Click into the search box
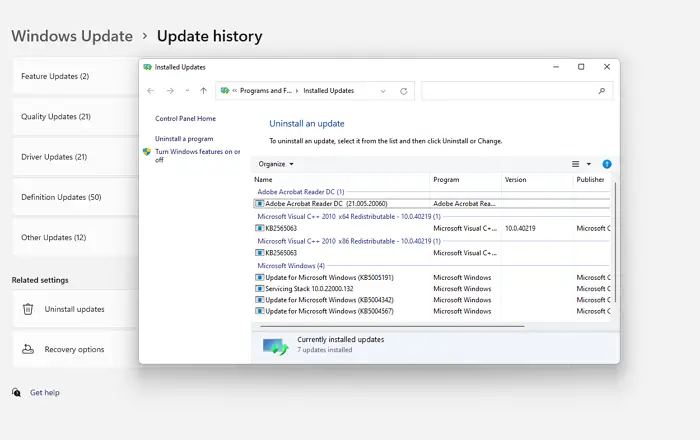The width and height of the screenshot is (700, 440). (517, 91)
